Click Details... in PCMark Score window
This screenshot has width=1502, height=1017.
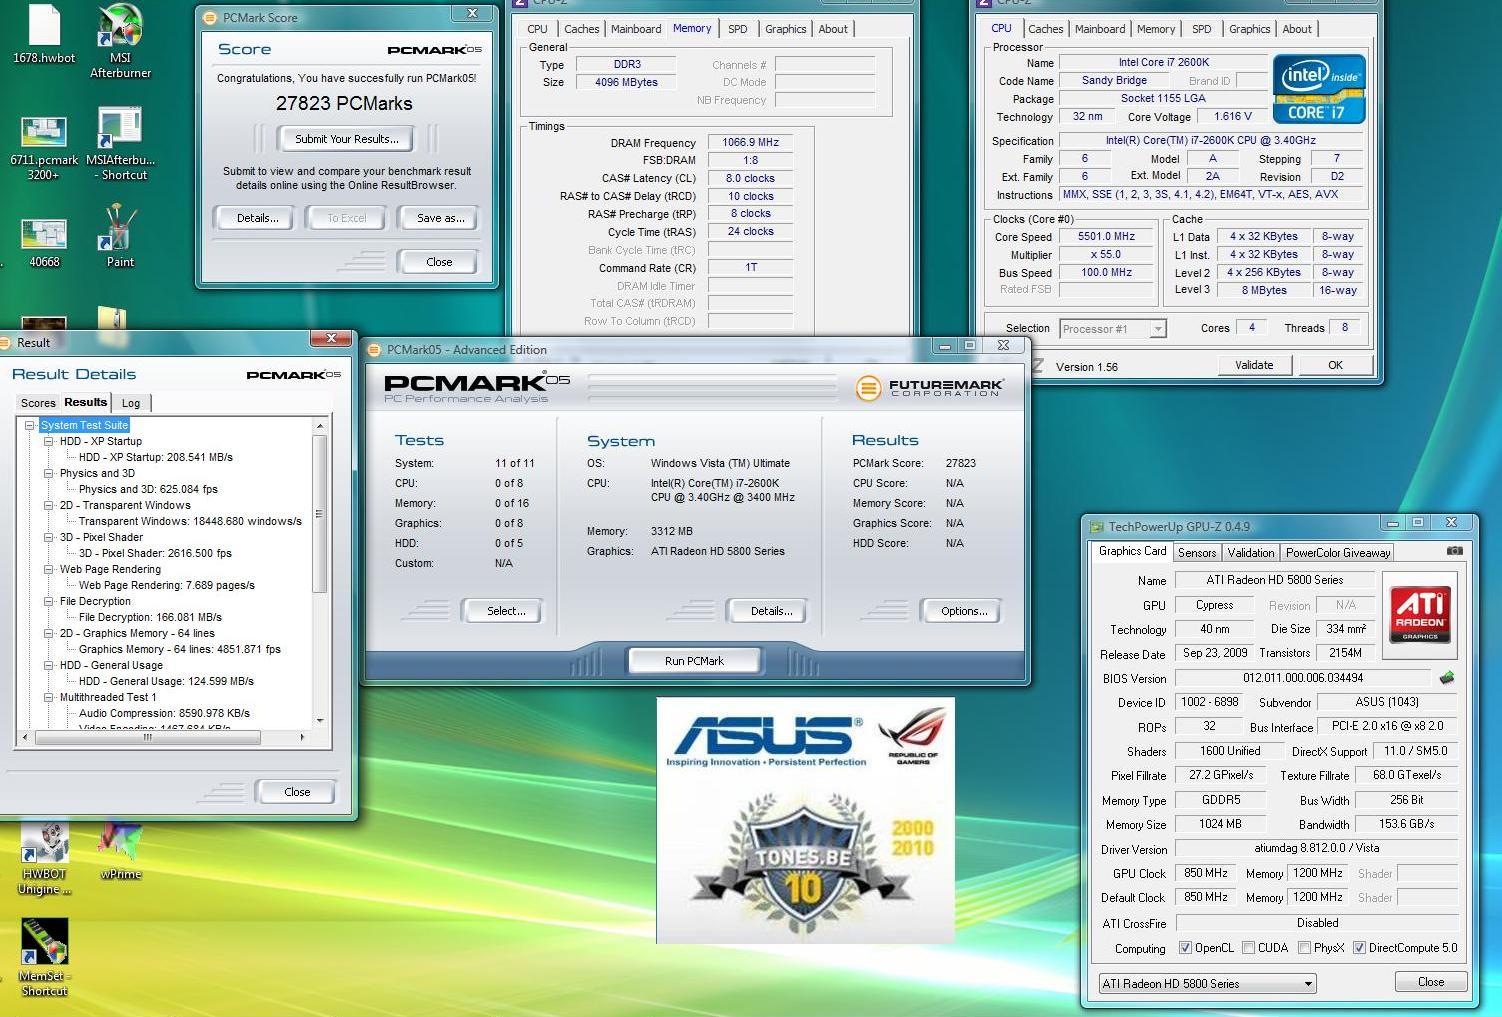(257, 218)
